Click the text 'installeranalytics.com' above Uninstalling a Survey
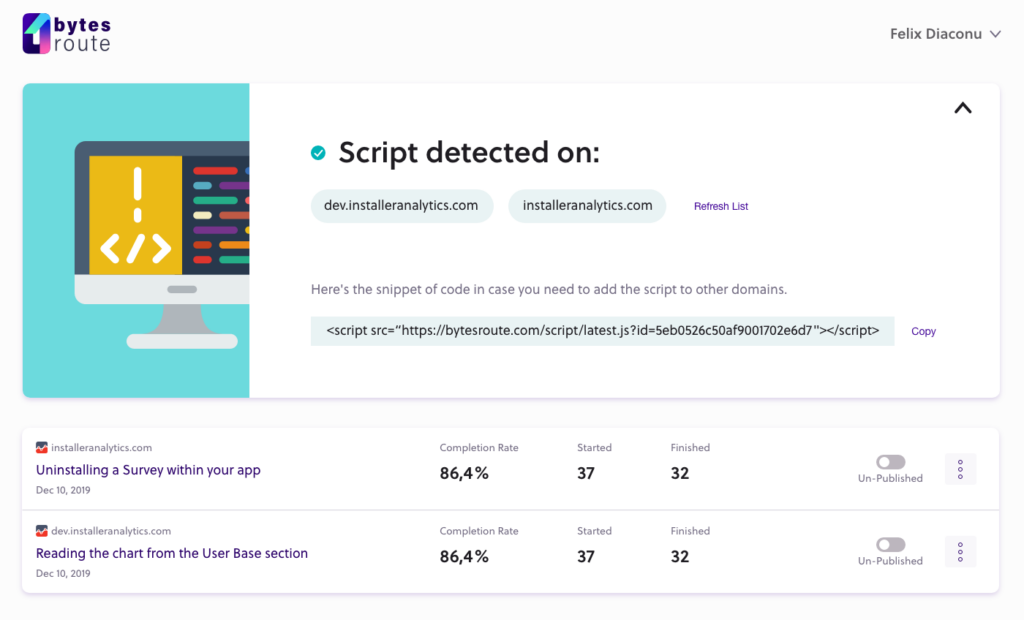The height and width of the screenshot is (620, 1024). [x=101, y=448]
